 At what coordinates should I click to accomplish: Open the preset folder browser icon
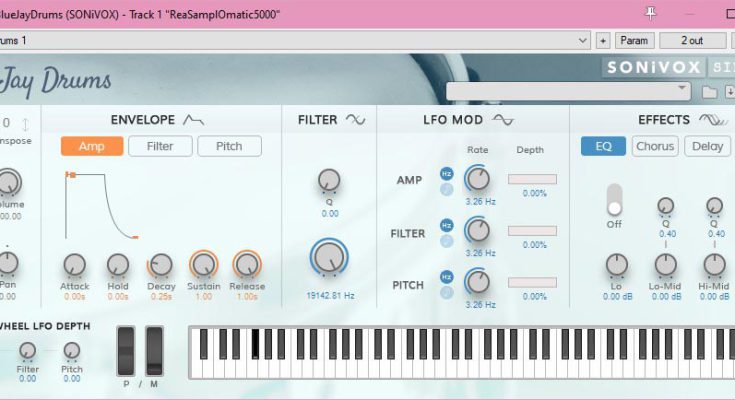point(709,92)
